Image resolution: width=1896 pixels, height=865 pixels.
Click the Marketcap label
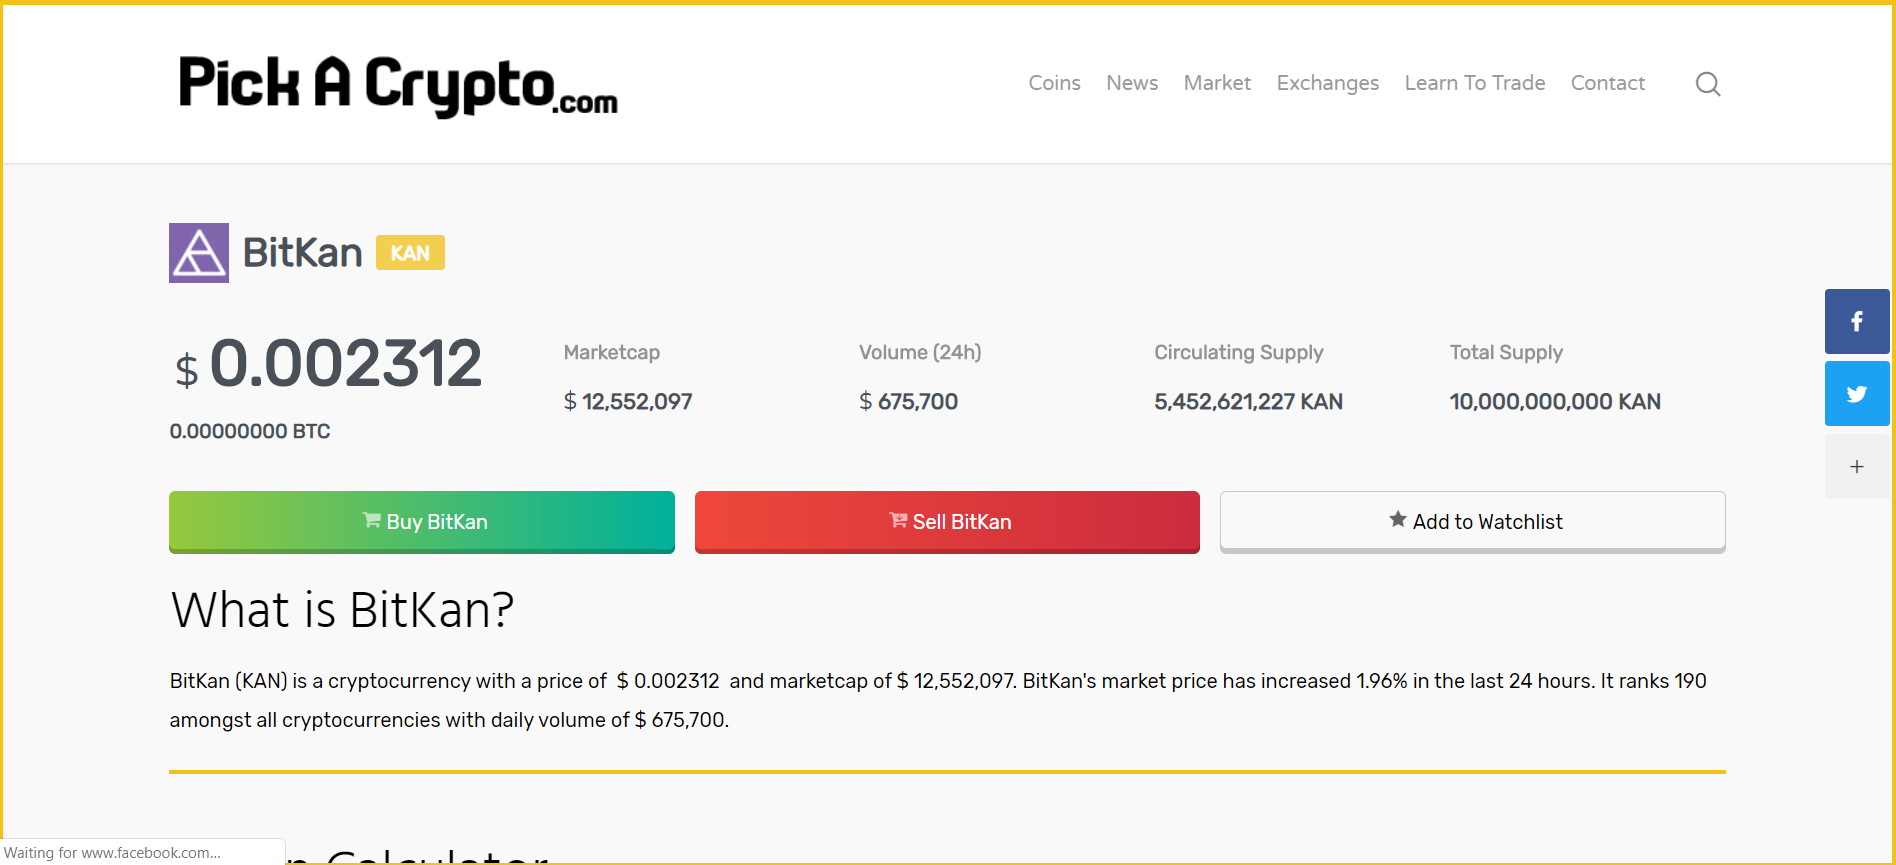612,352
